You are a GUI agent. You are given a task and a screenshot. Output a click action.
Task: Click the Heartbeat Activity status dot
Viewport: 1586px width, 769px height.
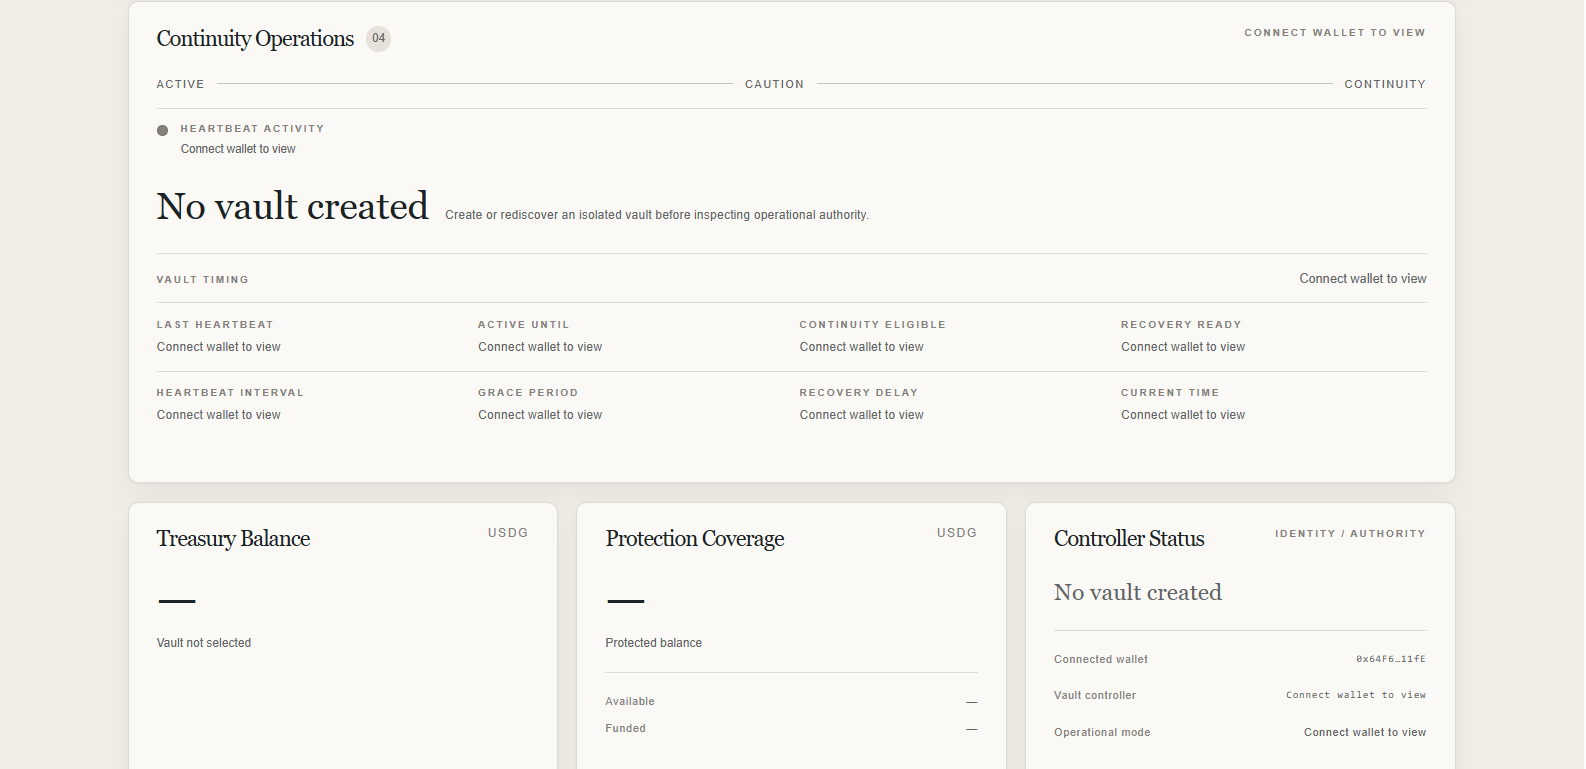coord(162,130)
